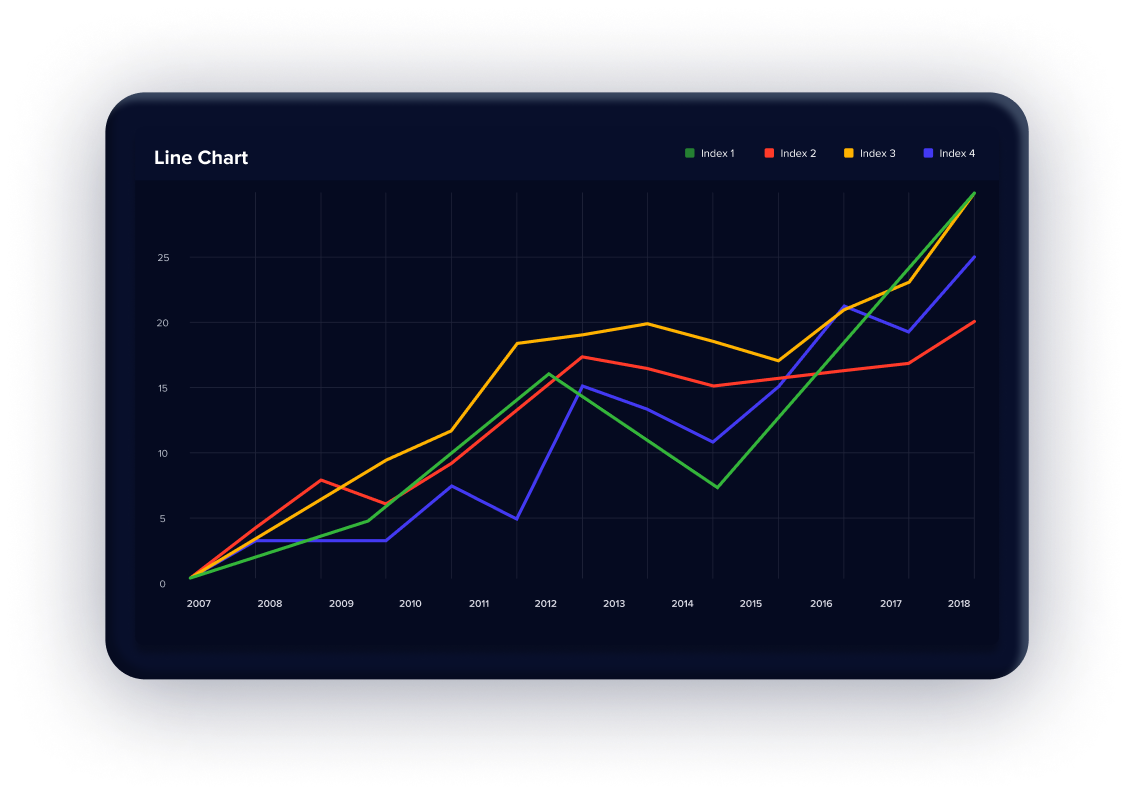Select the 2007 x-axis label
The height and width of the screenshot is (796, 1132).
point(198,604)
